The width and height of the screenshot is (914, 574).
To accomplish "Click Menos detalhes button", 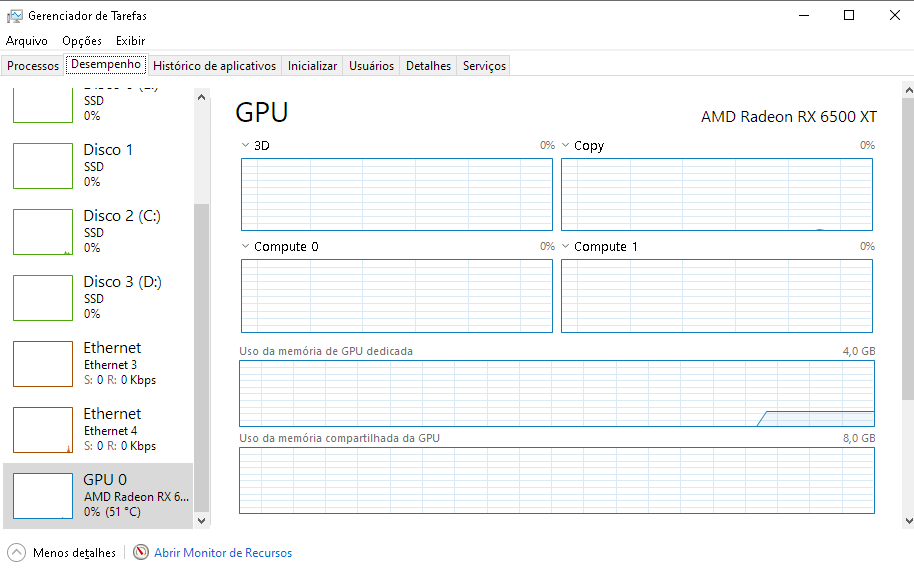I will point(62,552).
